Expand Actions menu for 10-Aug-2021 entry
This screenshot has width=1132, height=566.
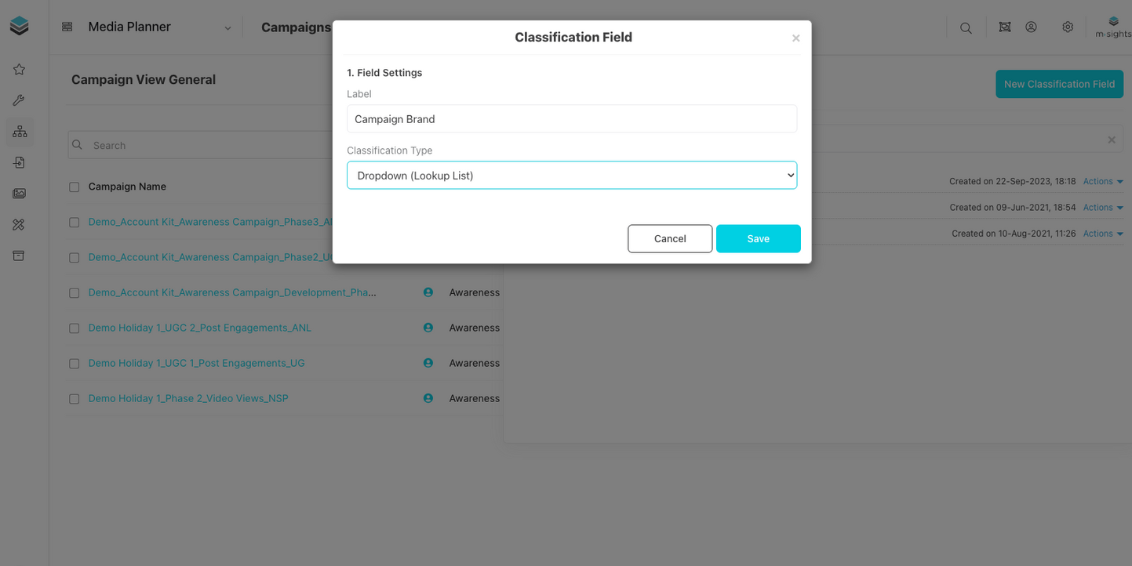tap(1103, 234)
